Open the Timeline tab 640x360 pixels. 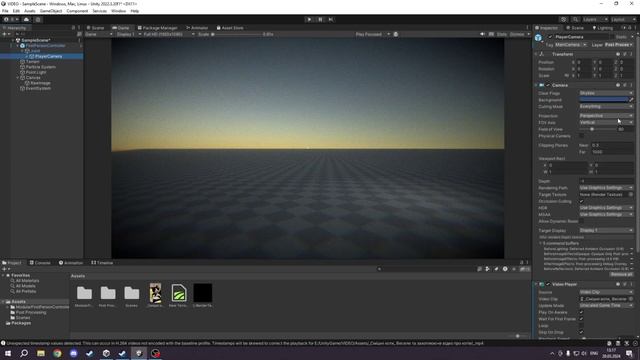pos(102,263)
